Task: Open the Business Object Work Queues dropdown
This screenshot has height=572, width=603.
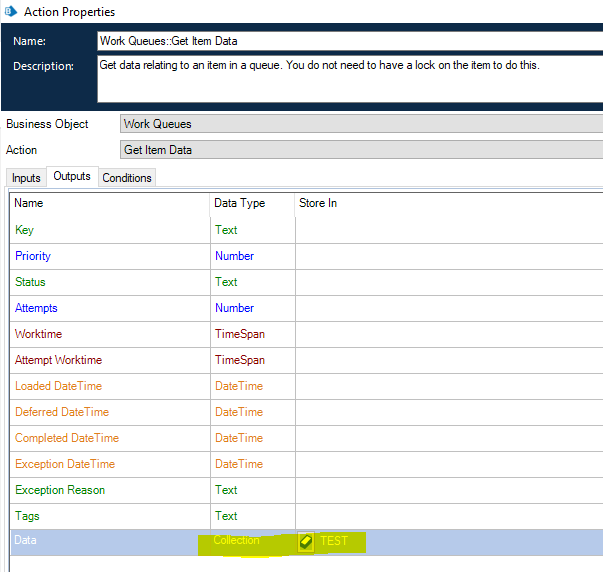Action: (x=361, y=124)
